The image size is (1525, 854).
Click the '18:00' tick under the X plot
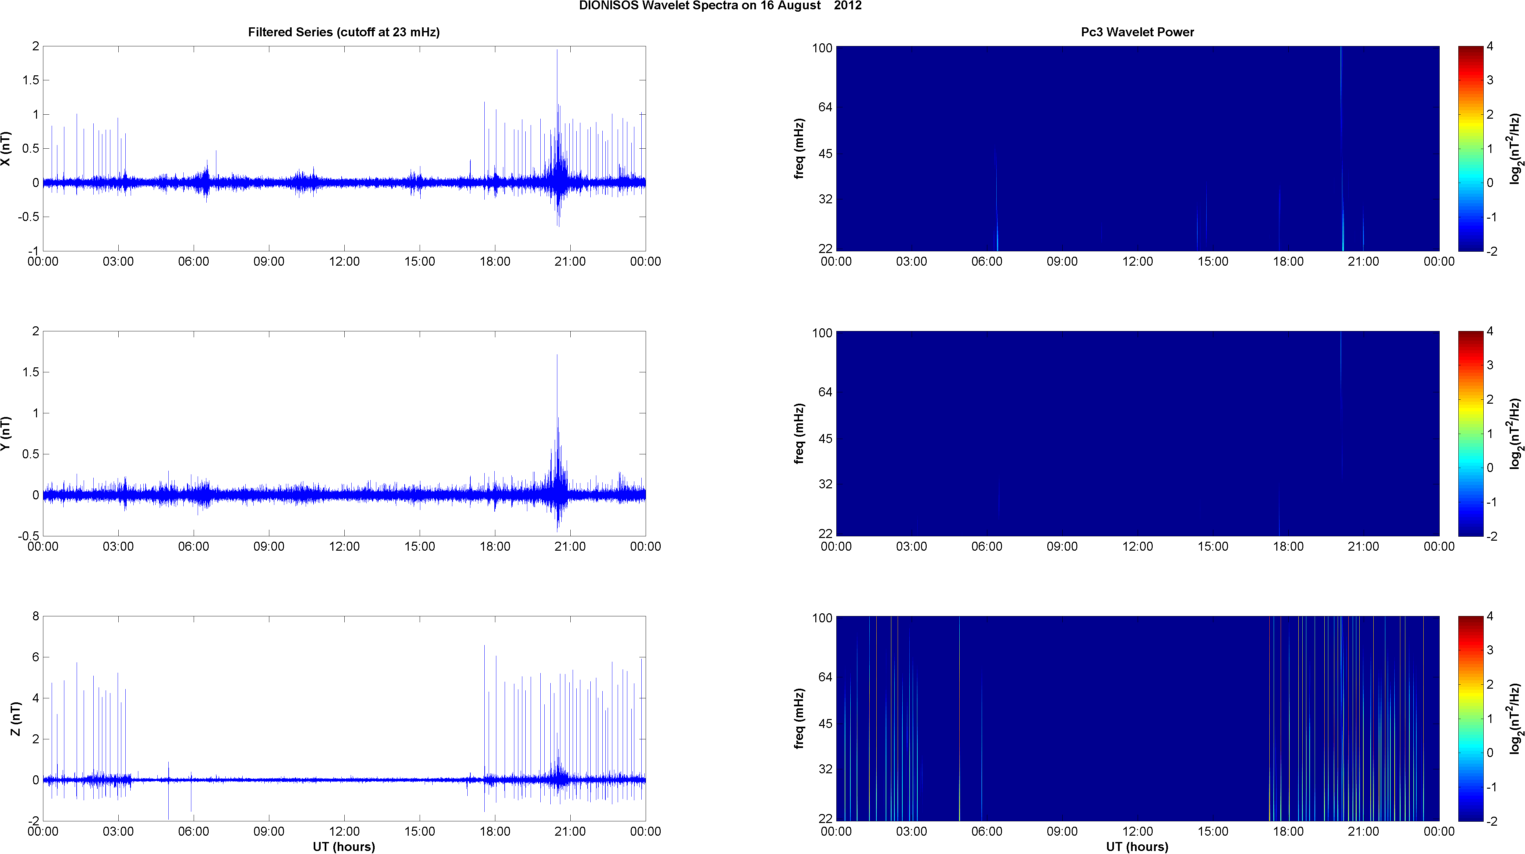coord(495,262)
